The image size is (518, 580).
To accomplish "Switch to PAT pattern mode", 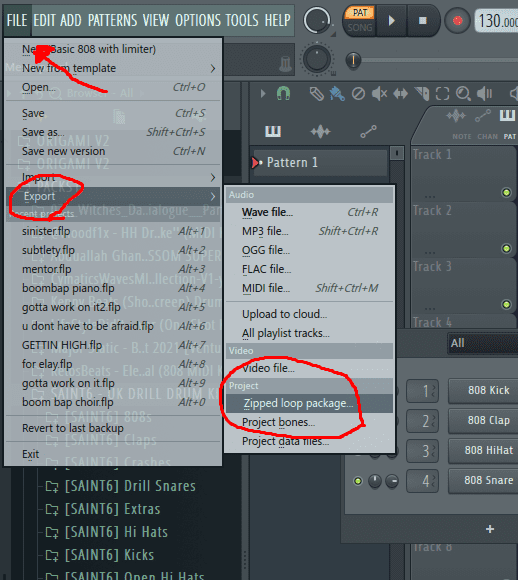I will pos(360,13).
